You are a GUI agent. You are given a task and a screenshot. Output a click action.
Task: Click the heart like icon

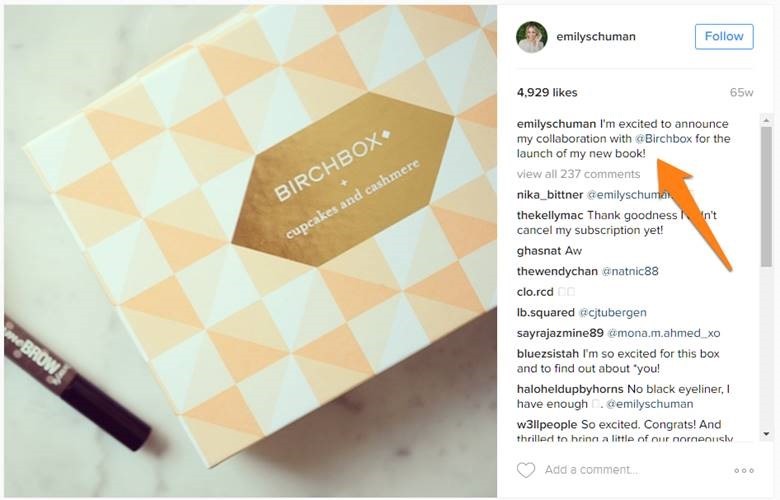click(x=526, y=470)
